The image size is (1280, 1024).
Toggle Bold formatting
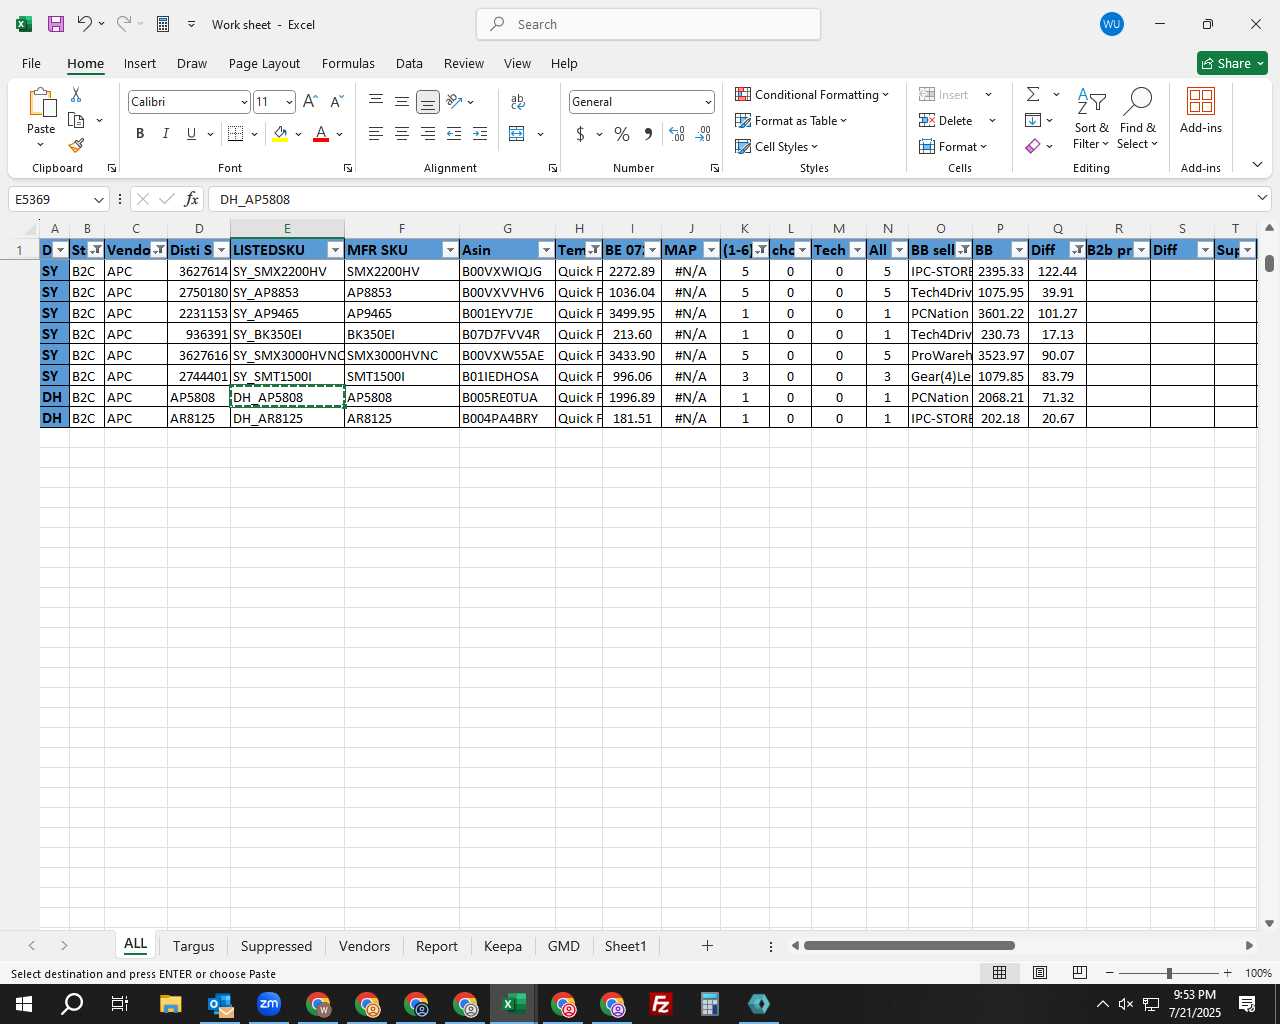(140, 134)
